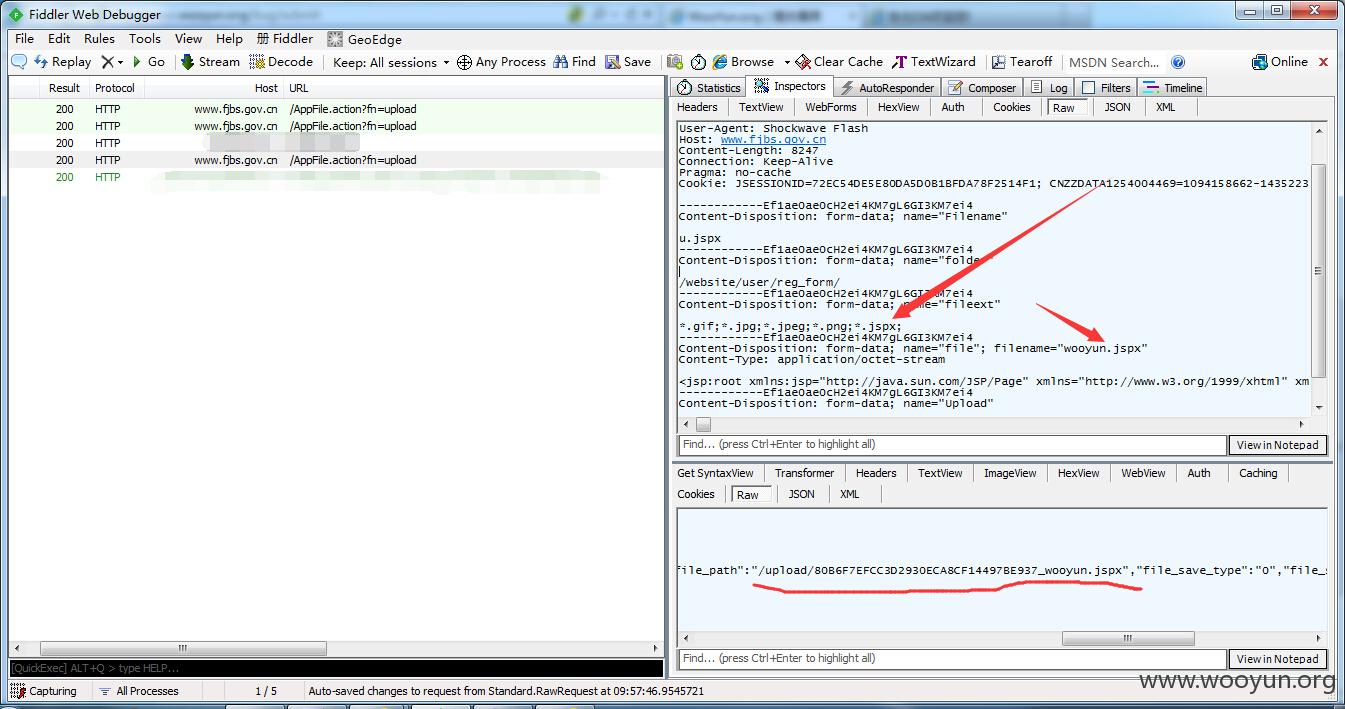Expand the Browse dropdown arrow
The height and width of the screenshot is (709, 1345).
tap(787, 62)
